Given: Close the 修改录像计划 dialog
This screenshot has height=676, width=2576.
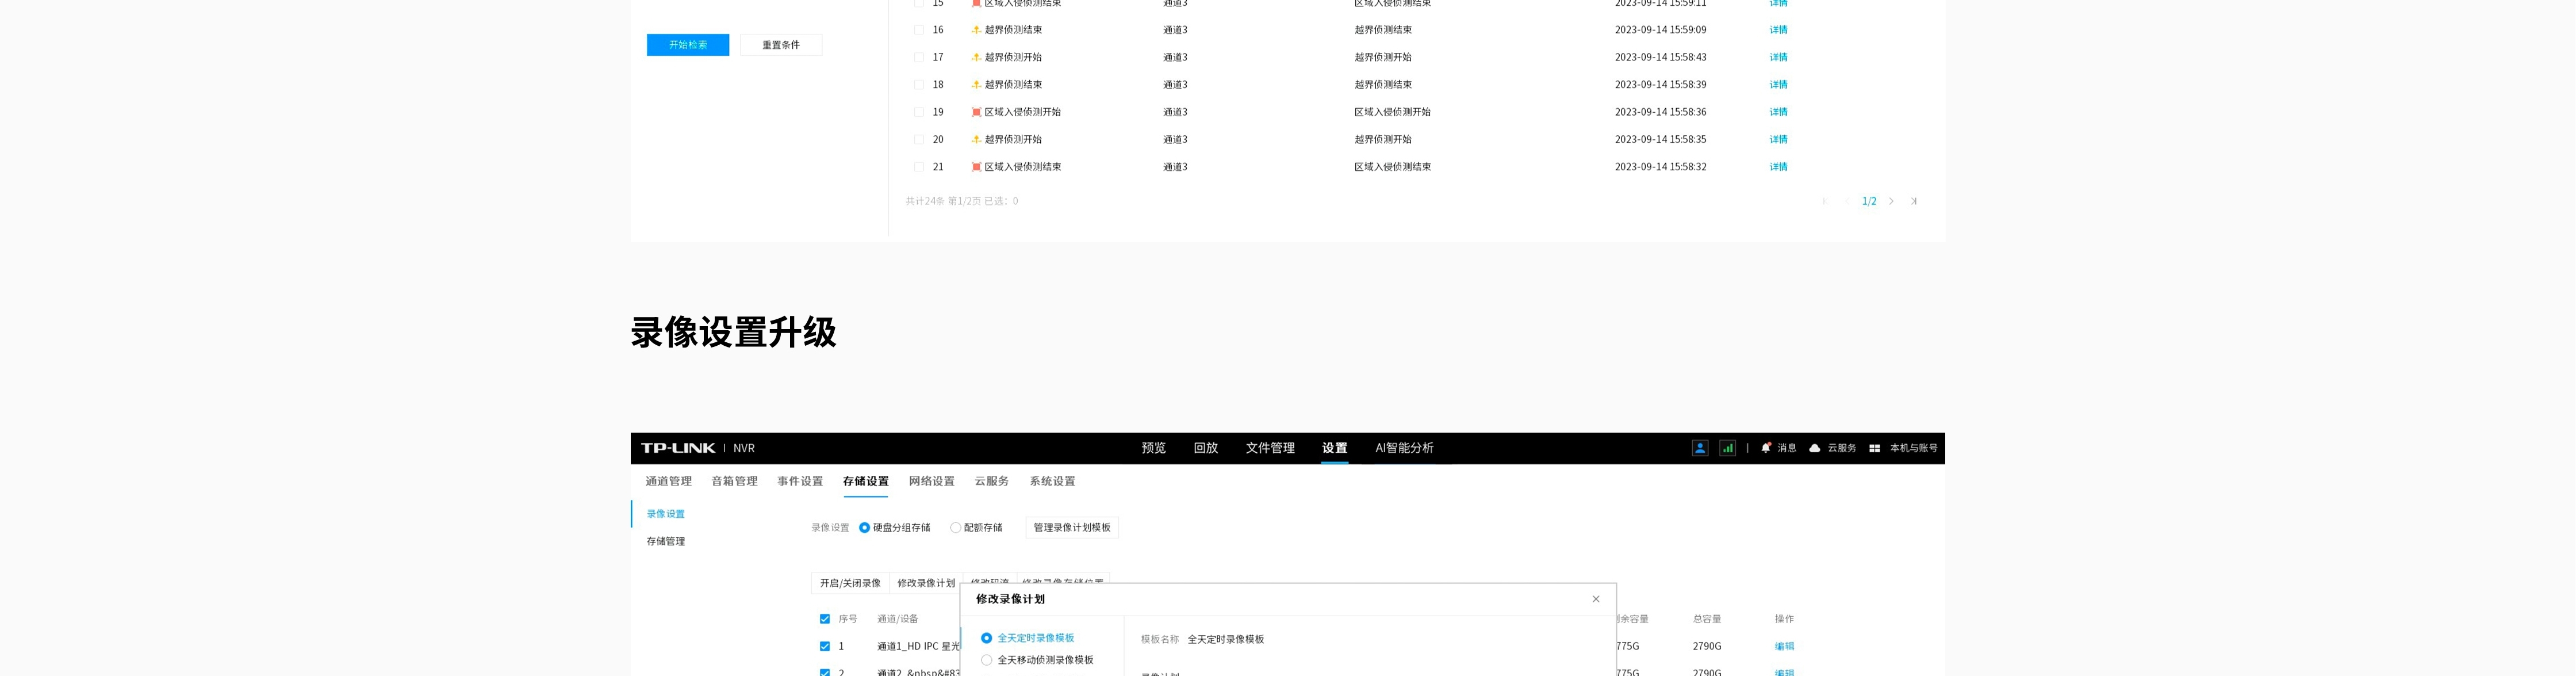Looking at the screenshot, I should (1596, 599).
